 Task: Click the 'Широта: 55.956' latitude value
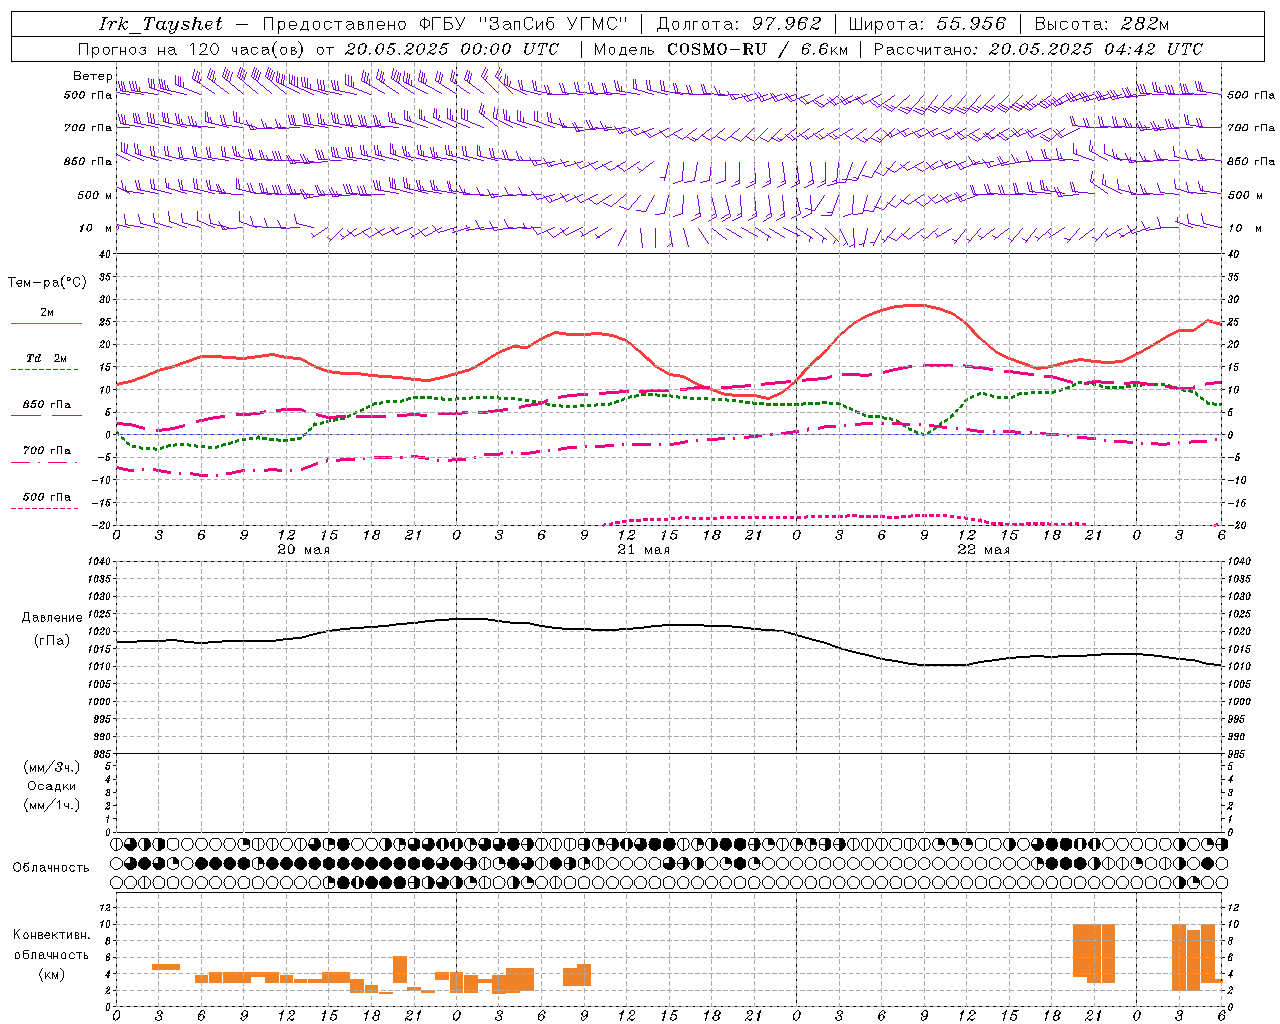(x=927, y=24)
